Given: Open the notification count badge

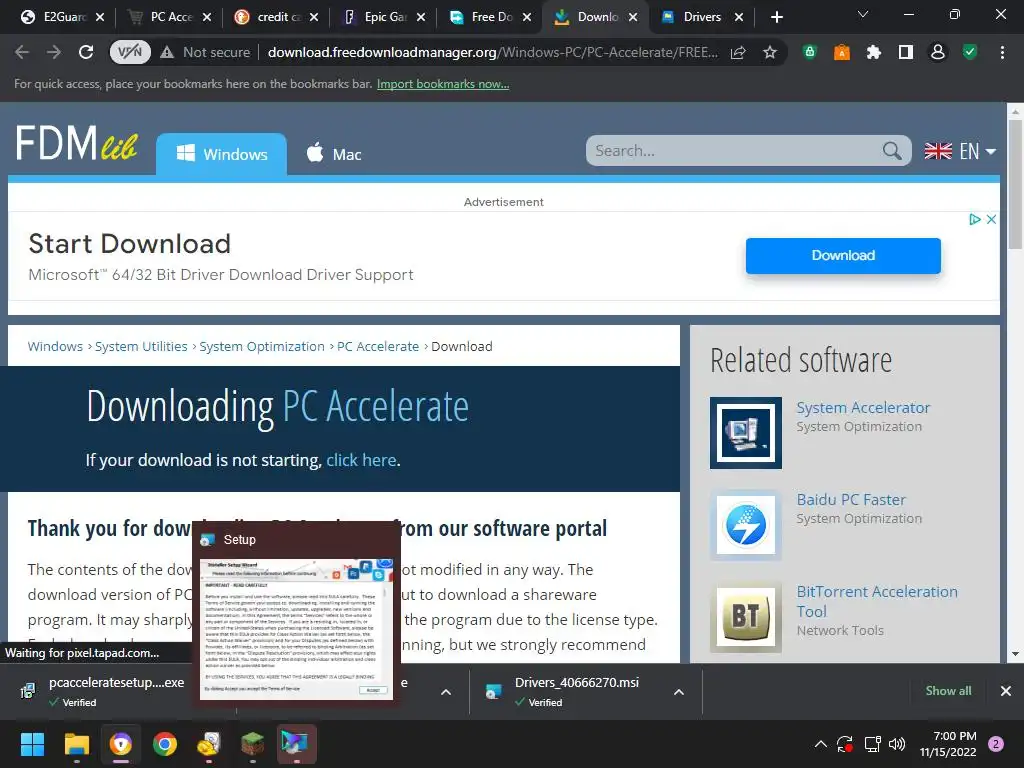Looking at the screenshot, I should pyautogui.click(x=996, y=744).
